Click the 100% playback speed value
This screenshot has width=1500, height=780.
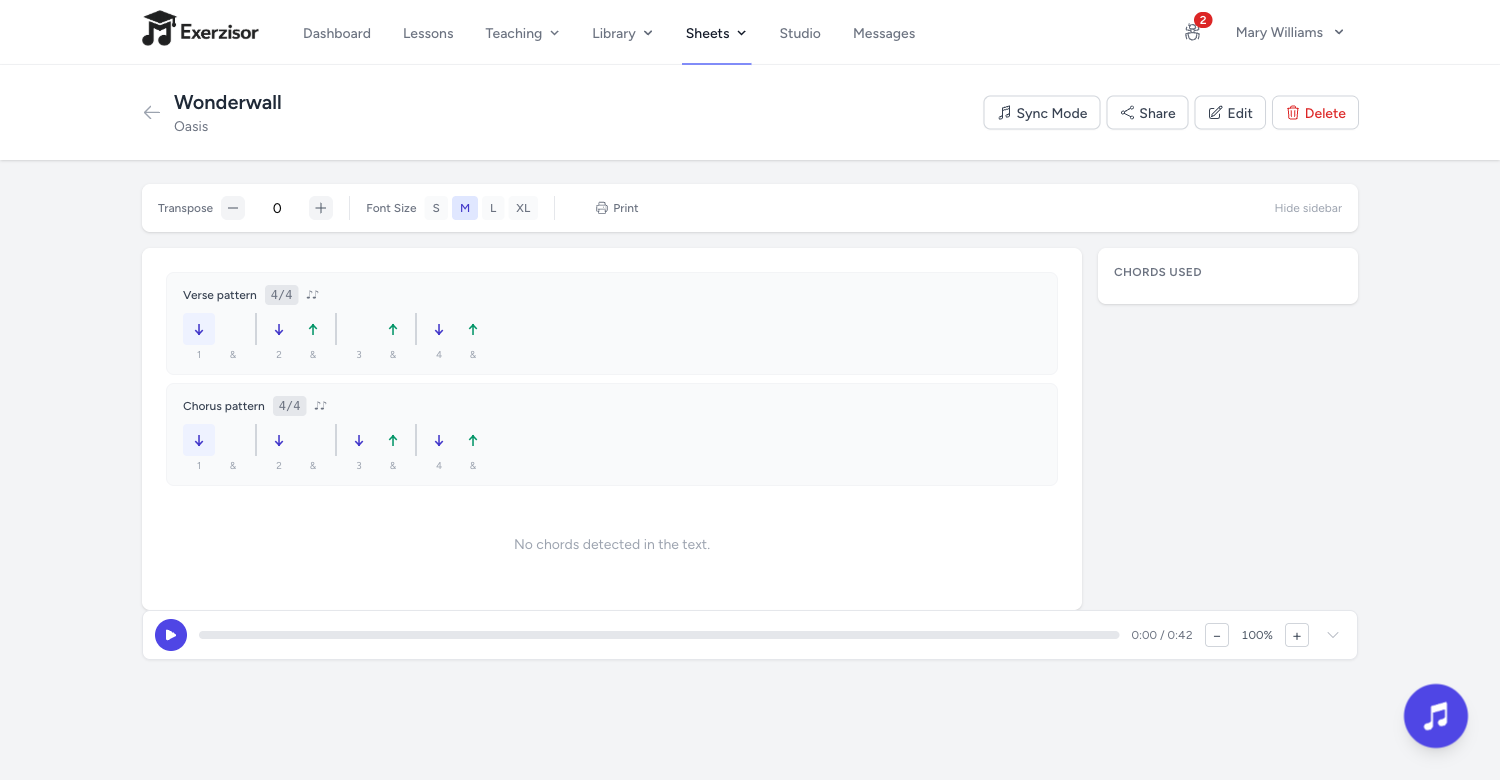tap(1257, 635)
